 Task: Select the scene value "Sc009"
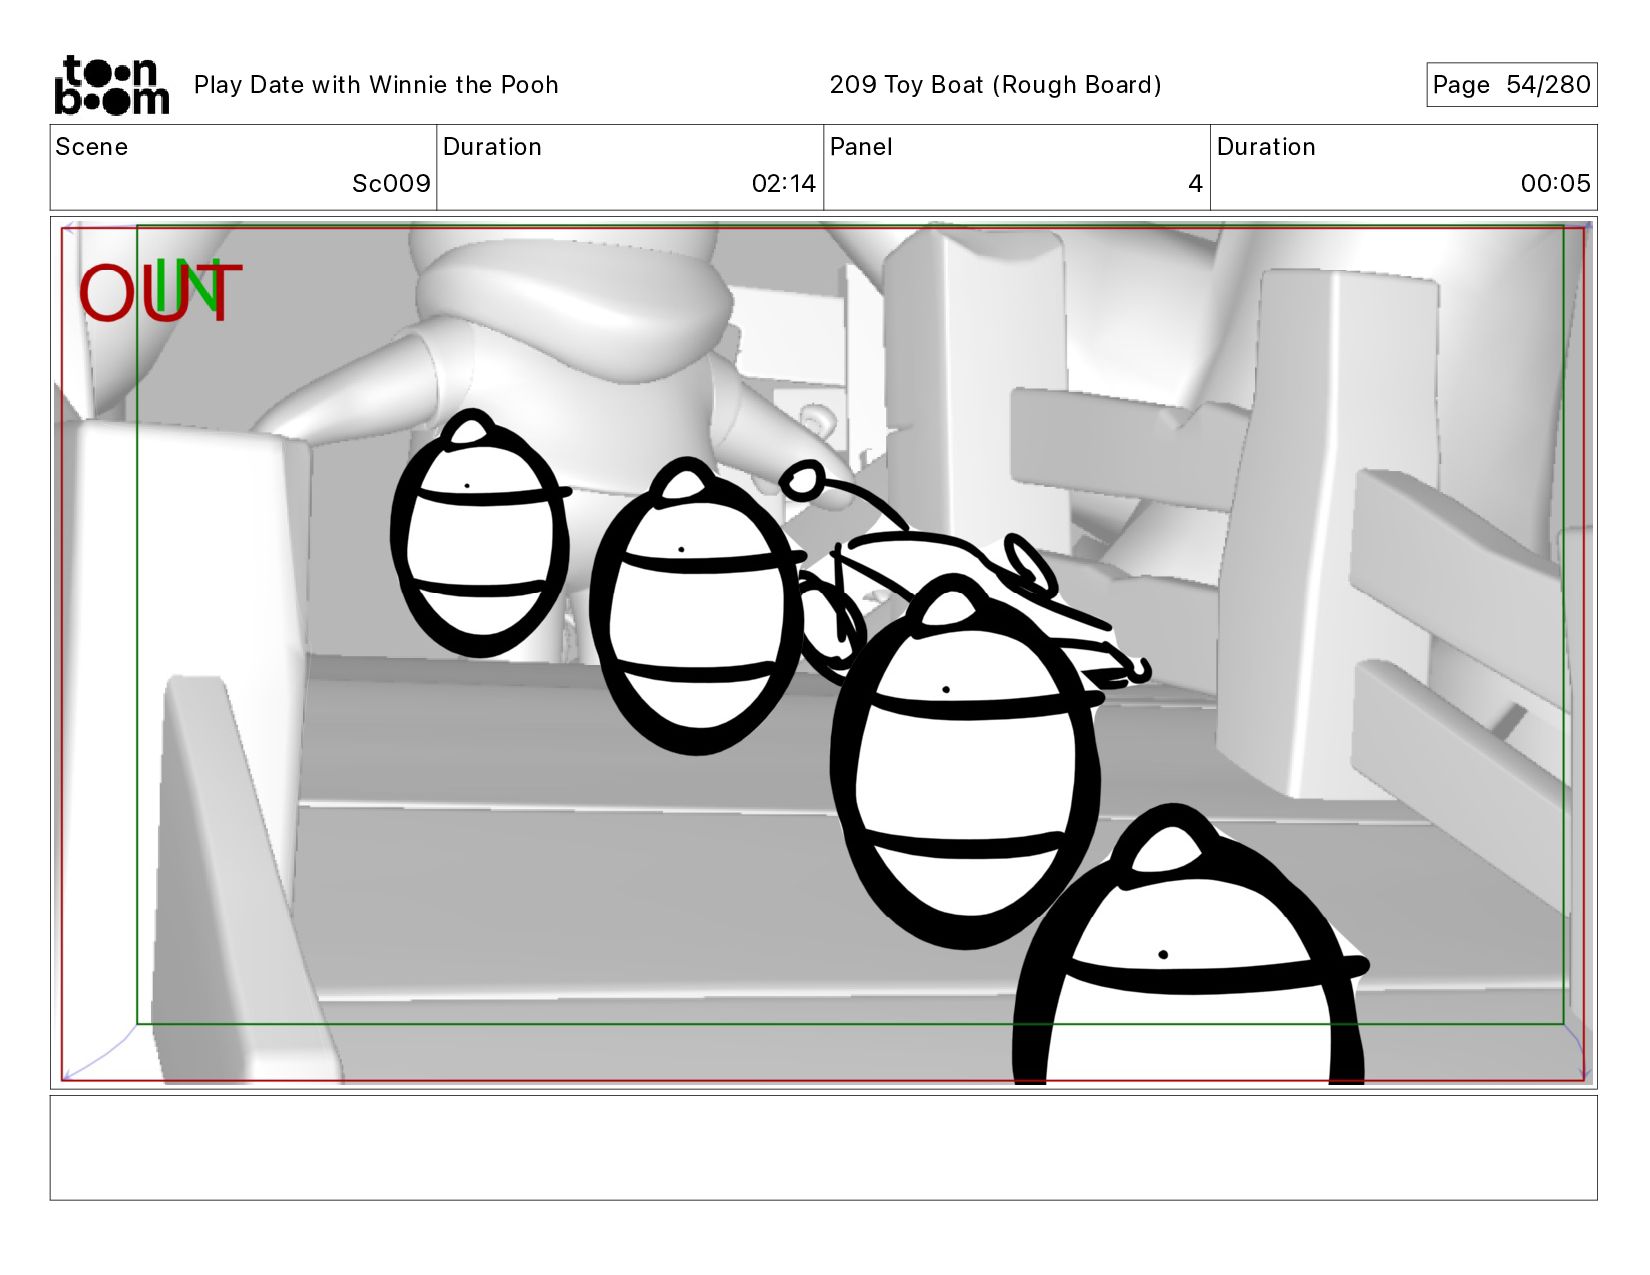pos(391,184)
